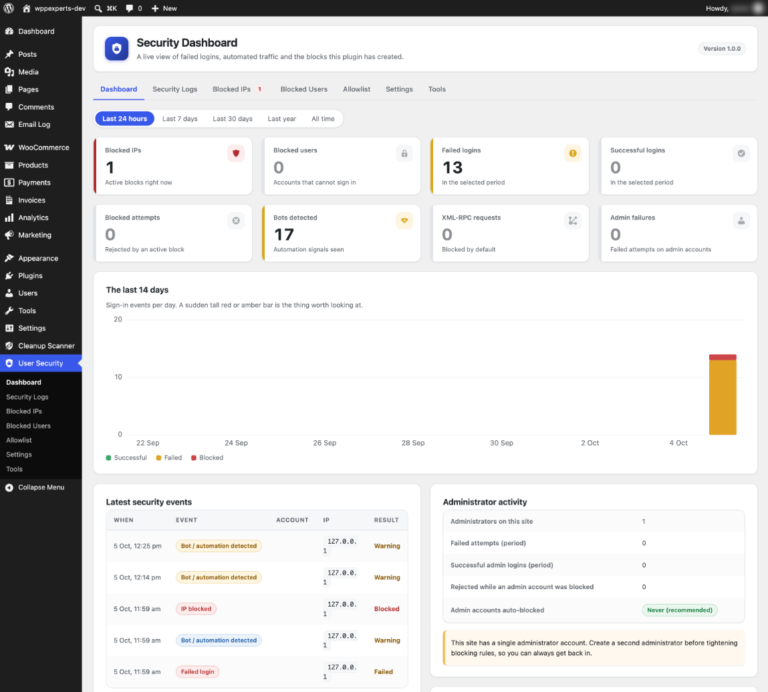Click the Blocked legend red swatch
Screen dimensions: 768x692
point(193,458)
